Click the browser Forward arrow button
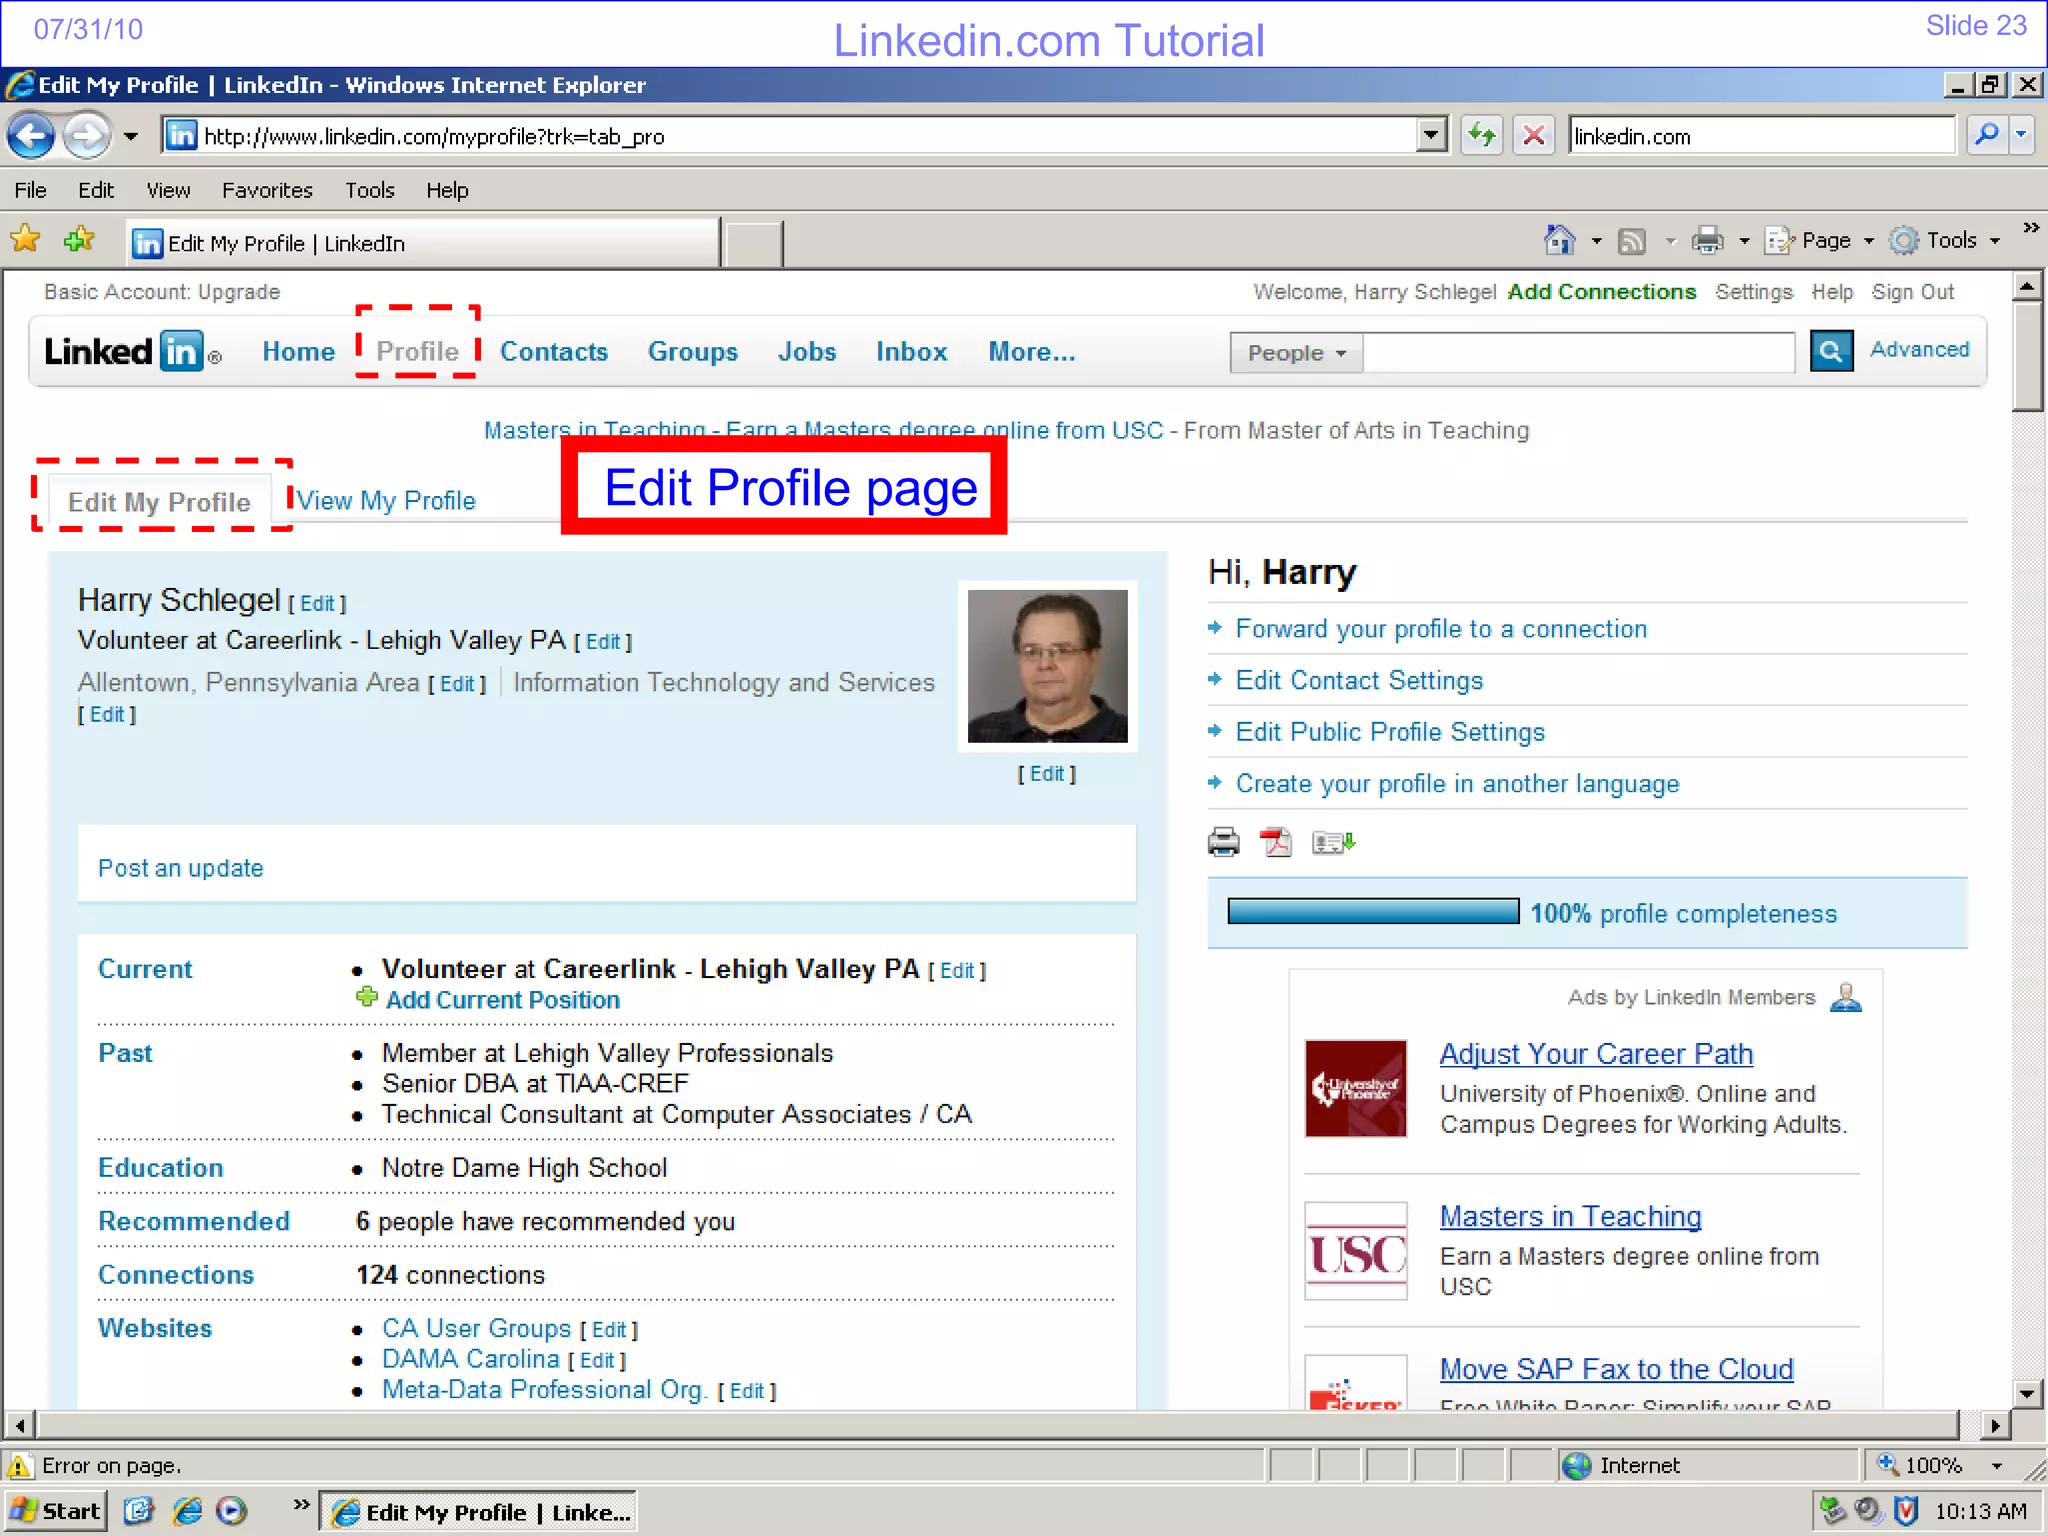The image size is (2048, 1536). coord(87,135)
